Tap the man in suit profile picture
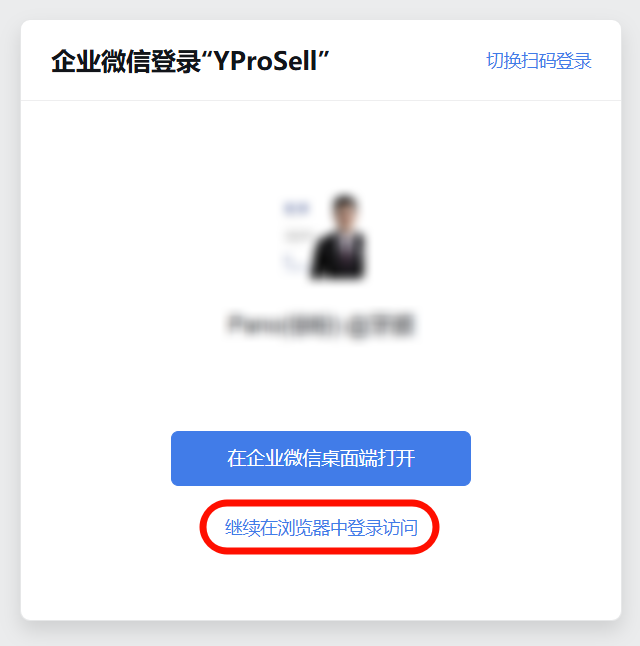The height and width of the screenshot is (646, 640). click(339, 237)
